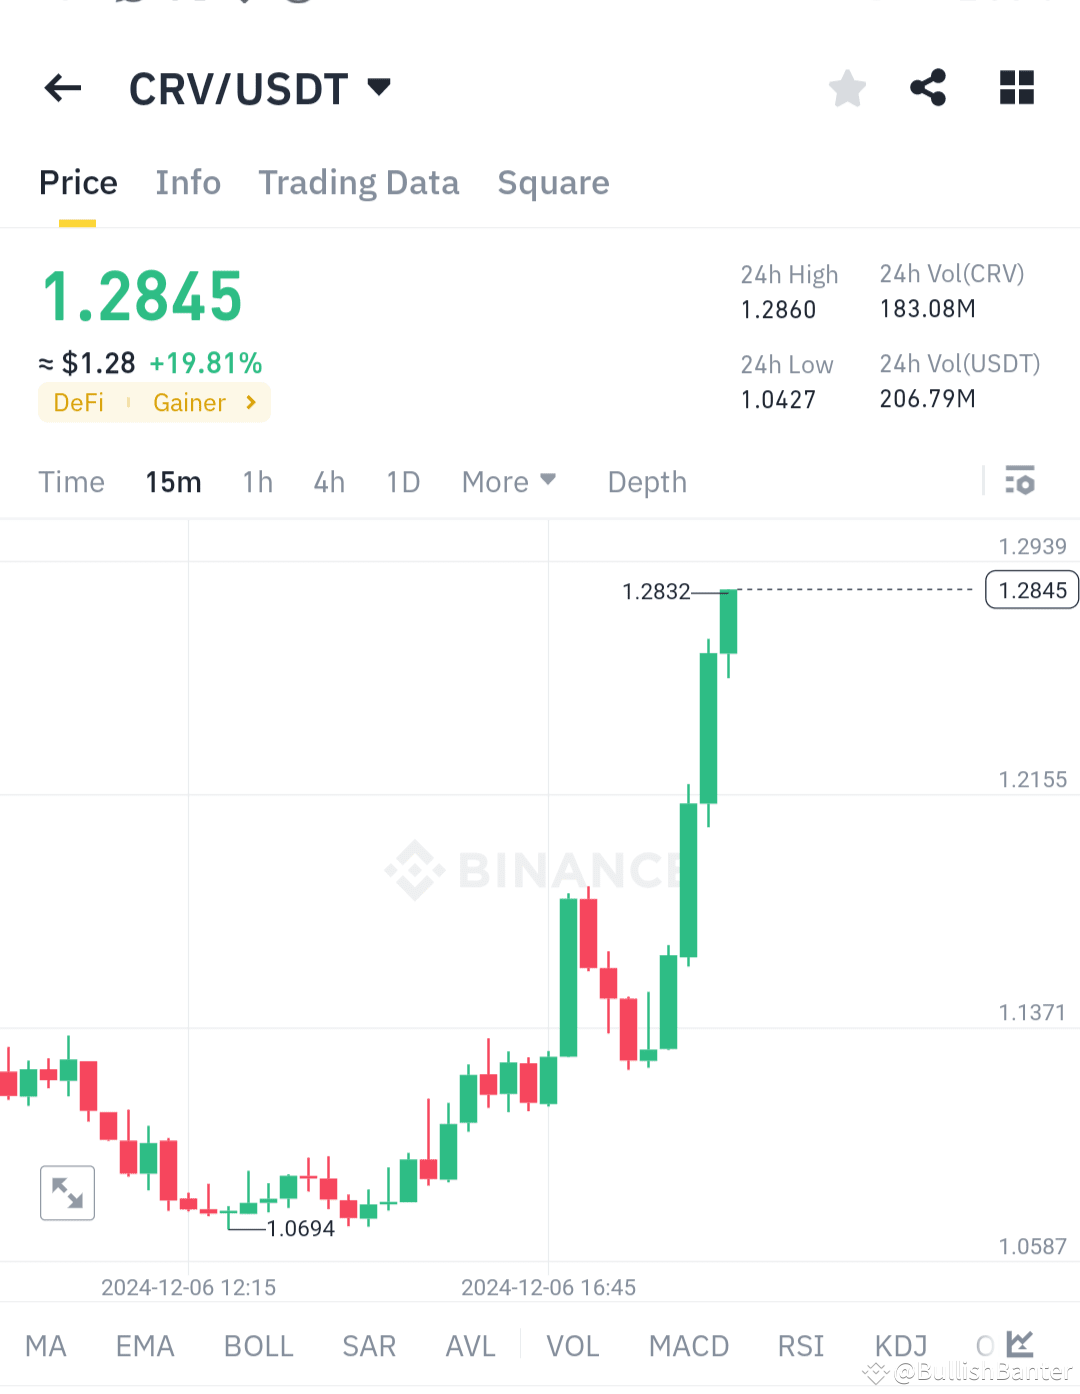This screenshot has height=1394, width=1080.
Task: Expand the More timeframe dropdown
Action: click(x=509, y=481)
